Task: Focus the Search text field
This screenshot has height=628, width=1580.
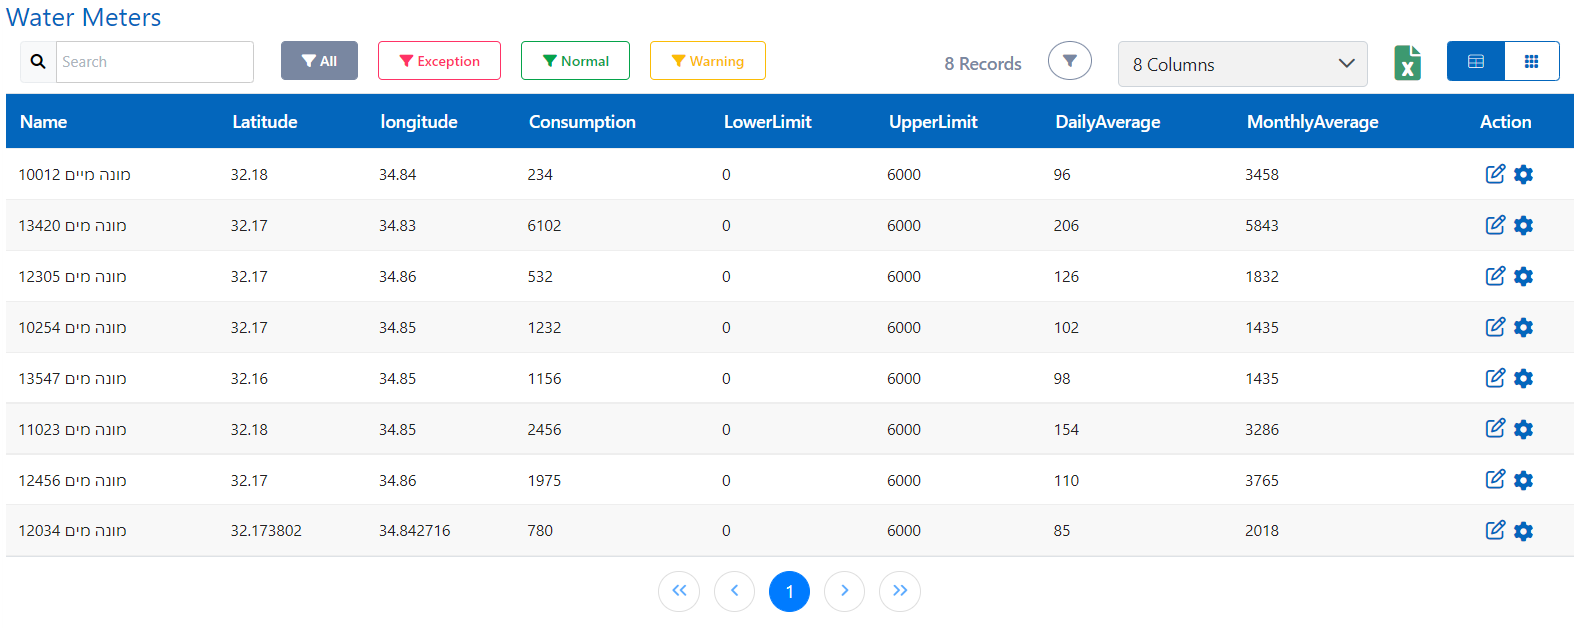Action: [x=154, y=62]
